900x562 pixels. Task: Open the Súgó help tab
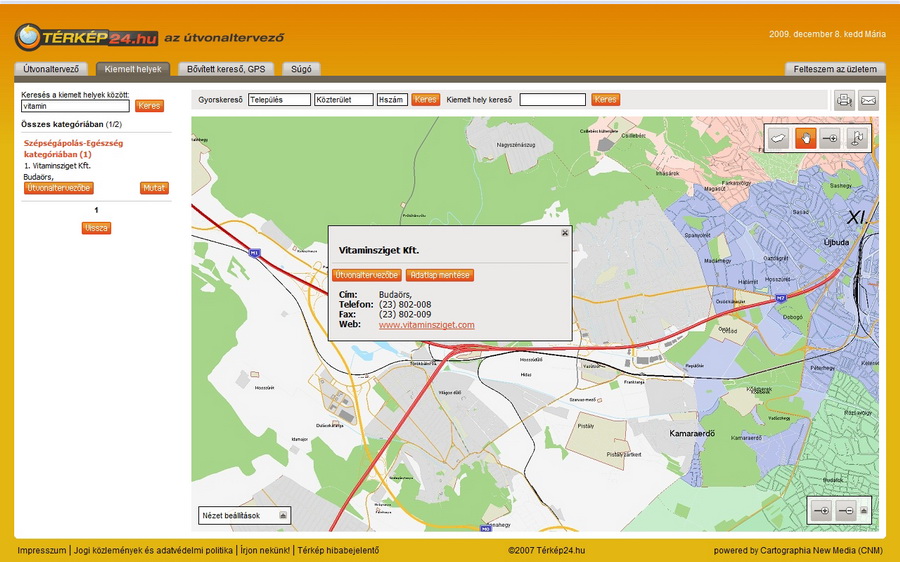(301, 69)
